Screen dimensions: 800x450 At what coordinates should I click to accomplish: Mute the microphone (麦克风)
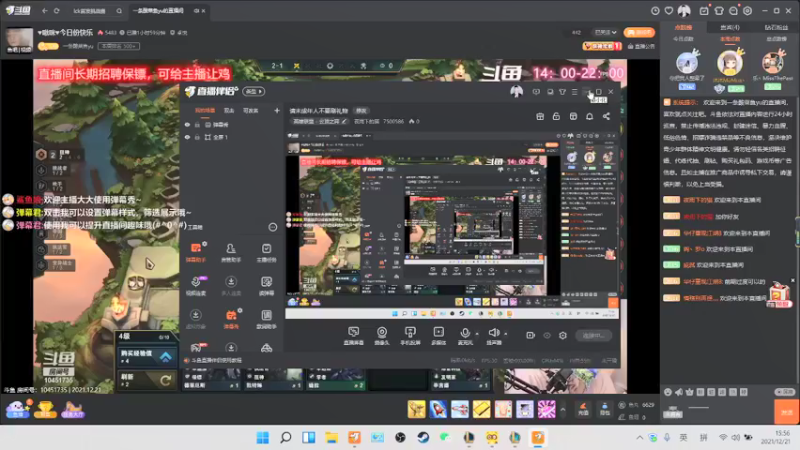(x=465, y=336)
